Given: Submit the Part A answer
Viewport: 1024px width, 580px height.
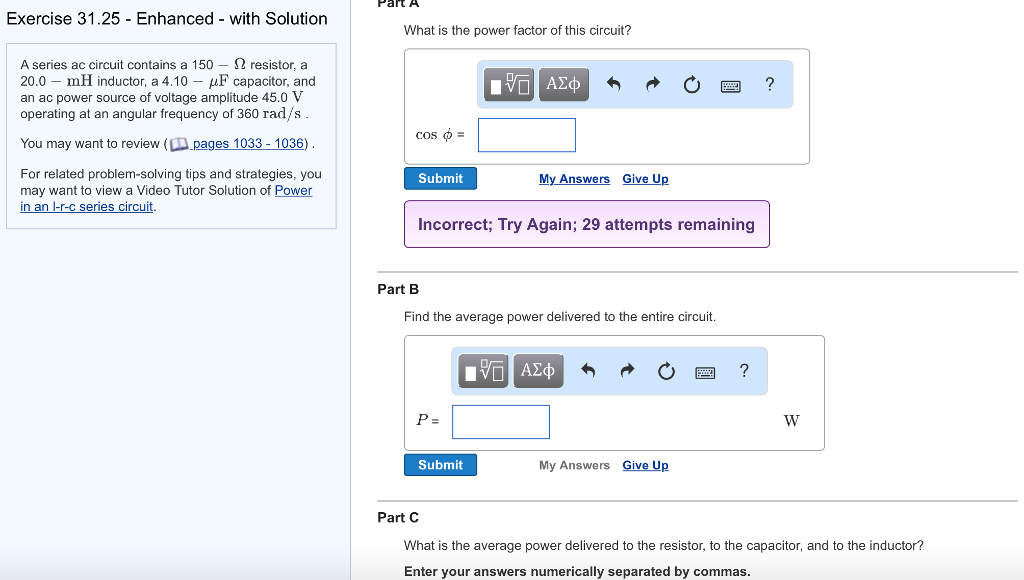Looking at the screenshot, I should click(440, 178).
